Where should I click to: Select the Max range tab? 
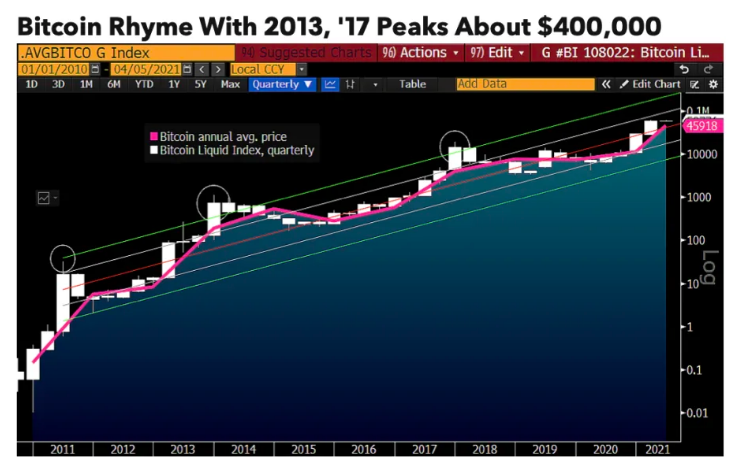tap(230, 84)
